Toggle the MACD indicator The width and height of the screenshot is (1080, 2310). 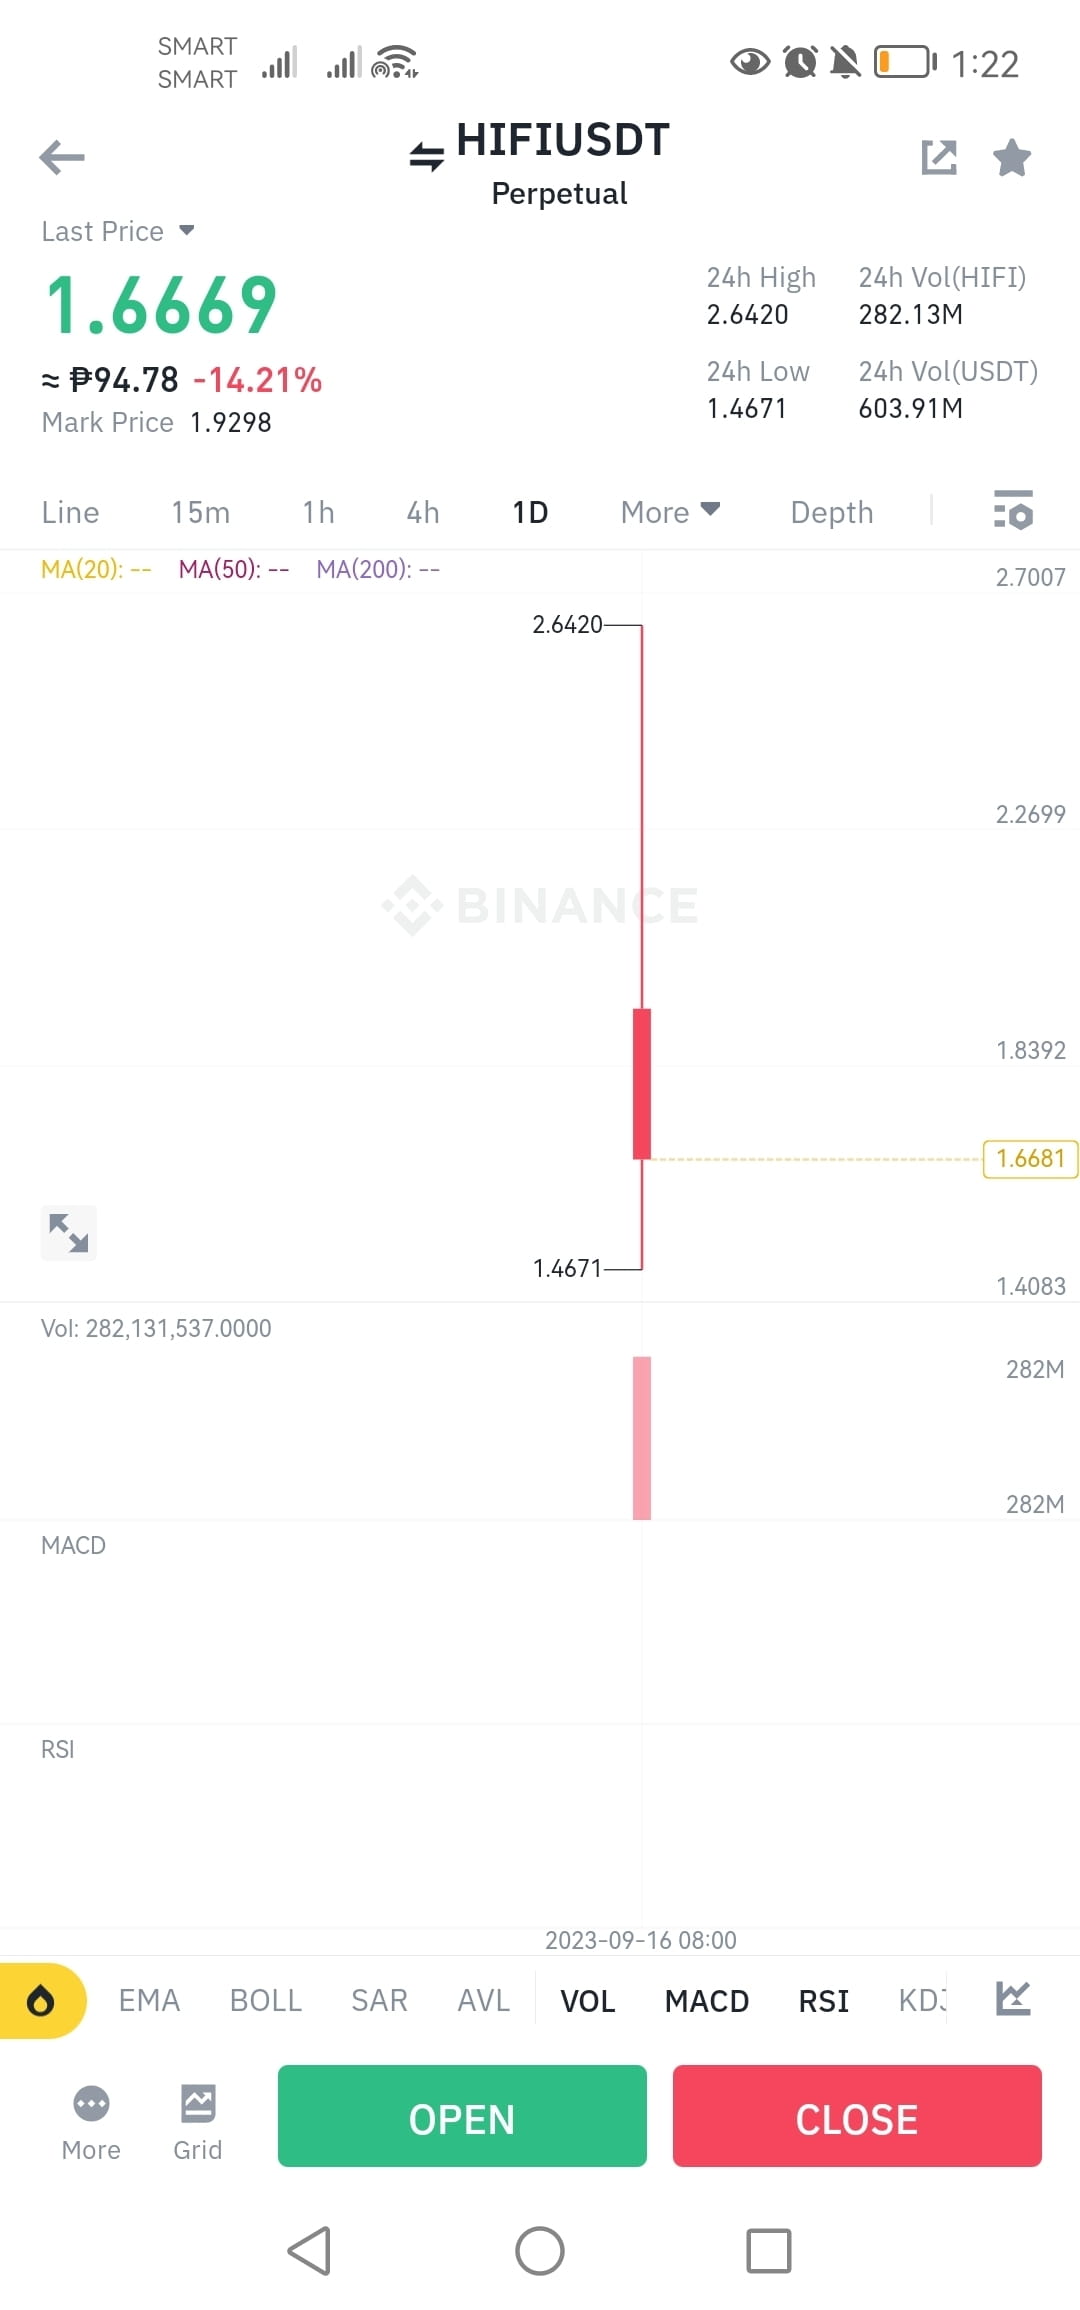pyautogui.click(x=707, y=2001)
